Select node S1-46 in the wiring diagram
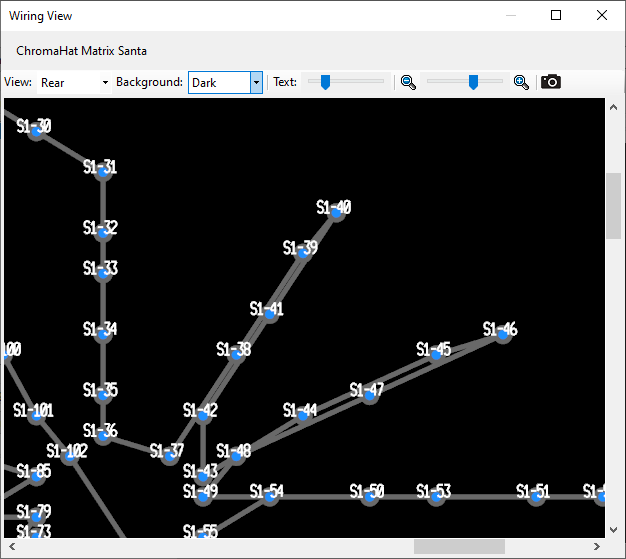This screenshot has width=626, height=559. [503, 335]
